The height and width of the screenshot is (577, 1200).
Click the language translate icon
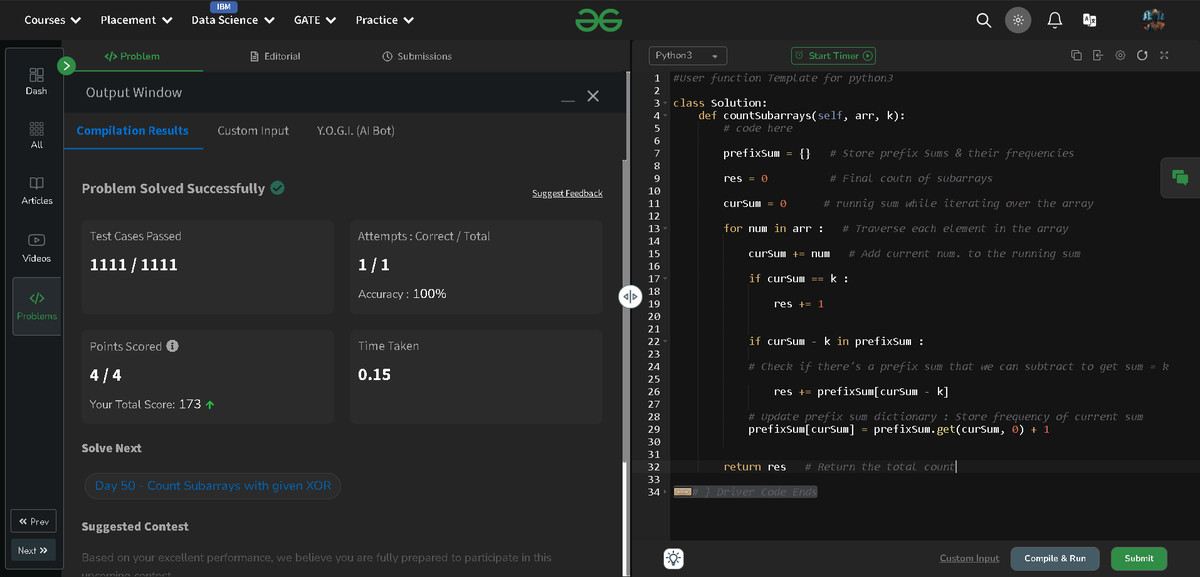click(x=1089, y=20)
